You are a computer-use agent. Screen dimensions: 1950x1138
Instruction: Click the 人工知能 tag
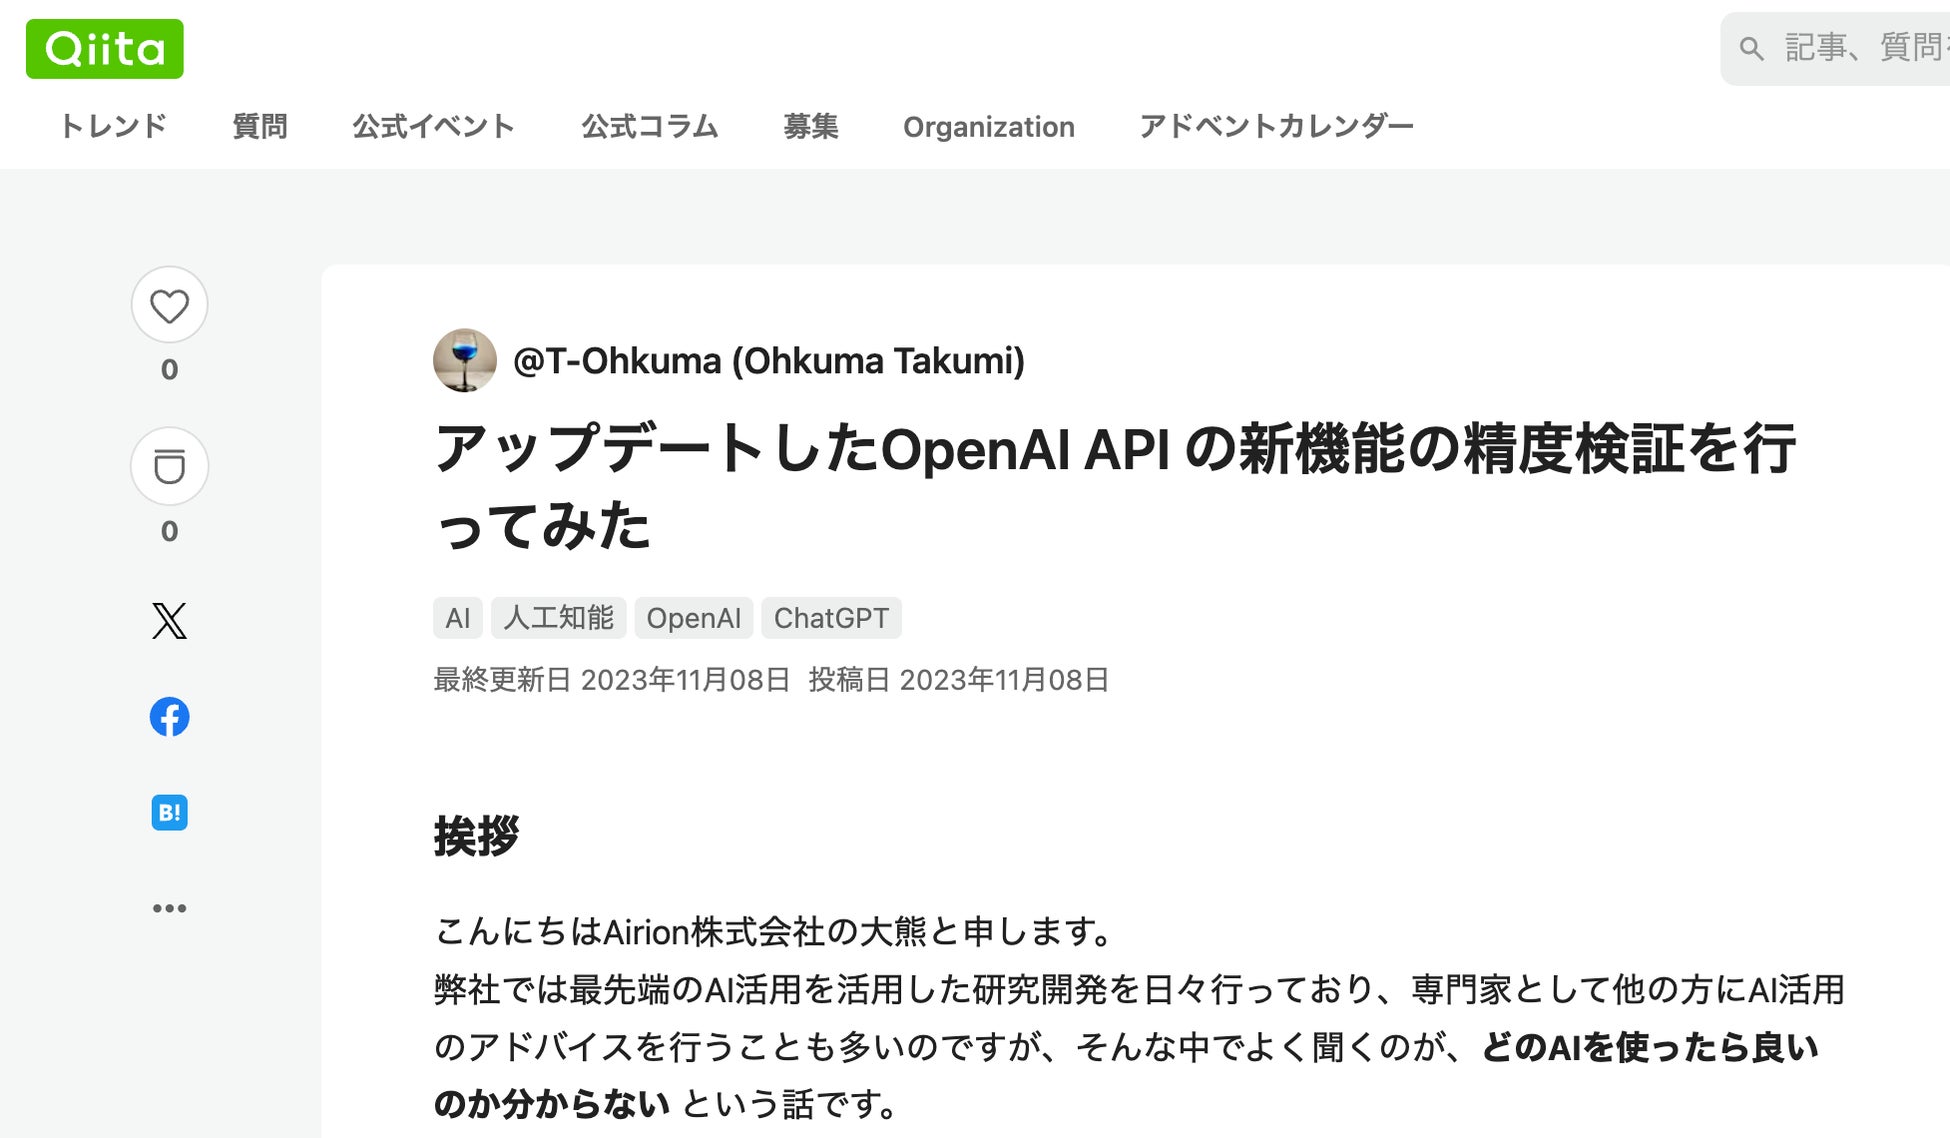tap(558, 618)
